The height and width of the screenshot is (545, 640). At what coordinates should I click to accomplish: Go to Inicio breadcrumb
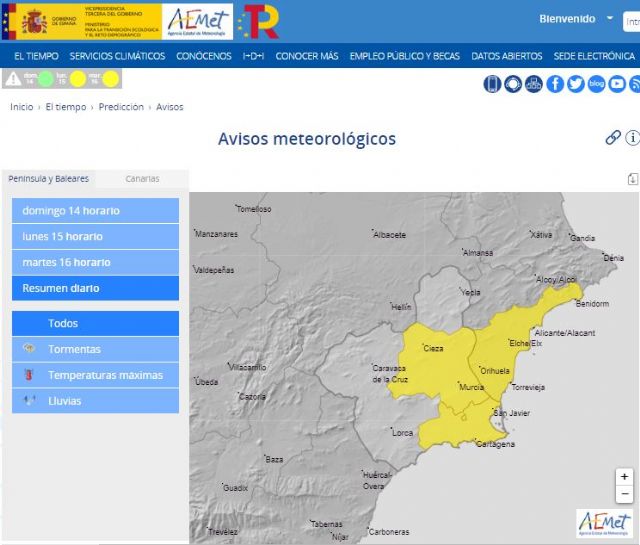click(22, 107)
